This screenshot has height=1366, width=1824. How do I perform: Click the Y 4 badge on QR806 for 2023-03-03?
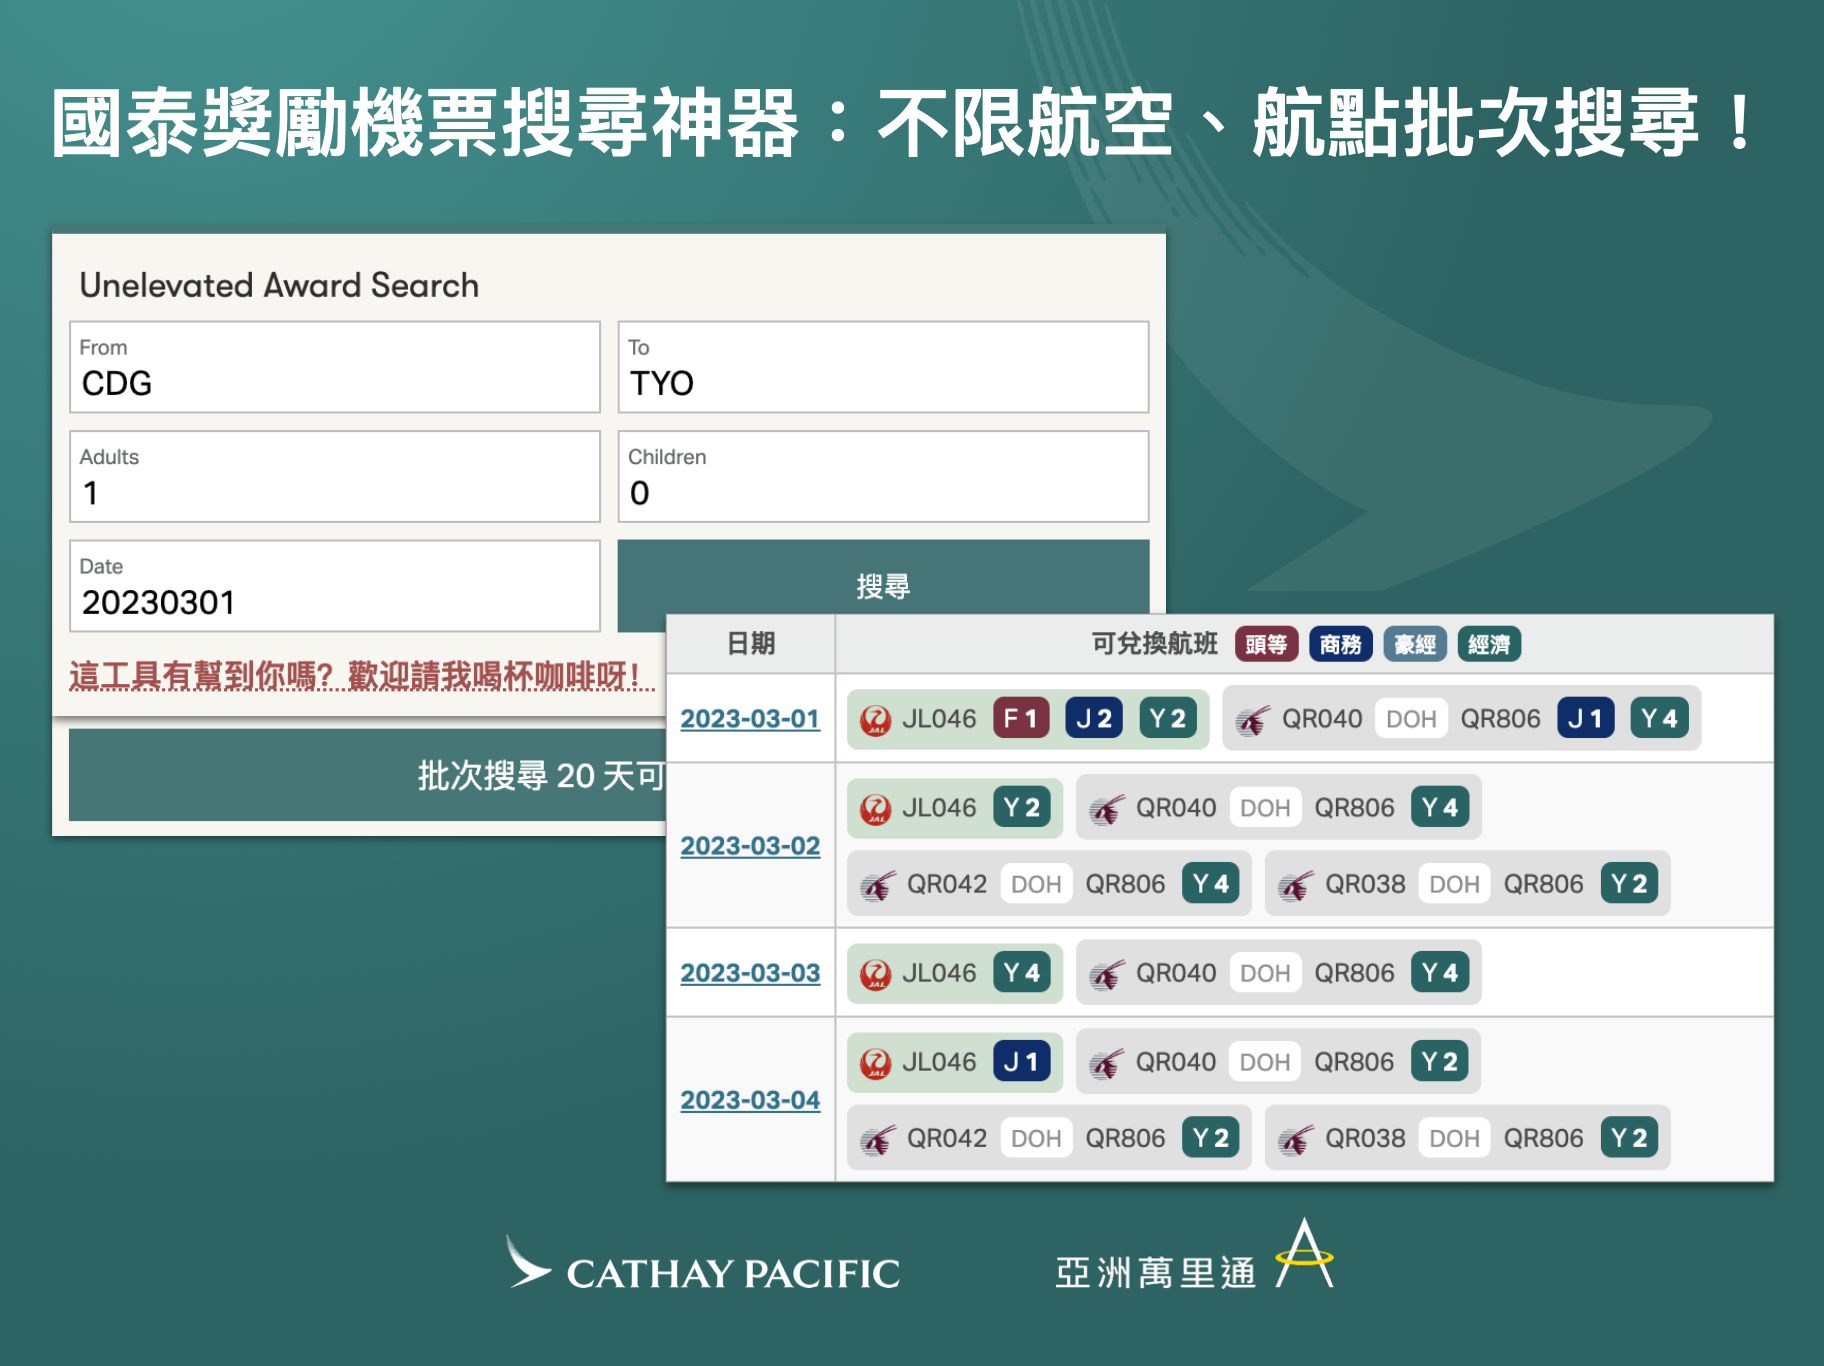pyautogui.click(x=1440, y=972)
